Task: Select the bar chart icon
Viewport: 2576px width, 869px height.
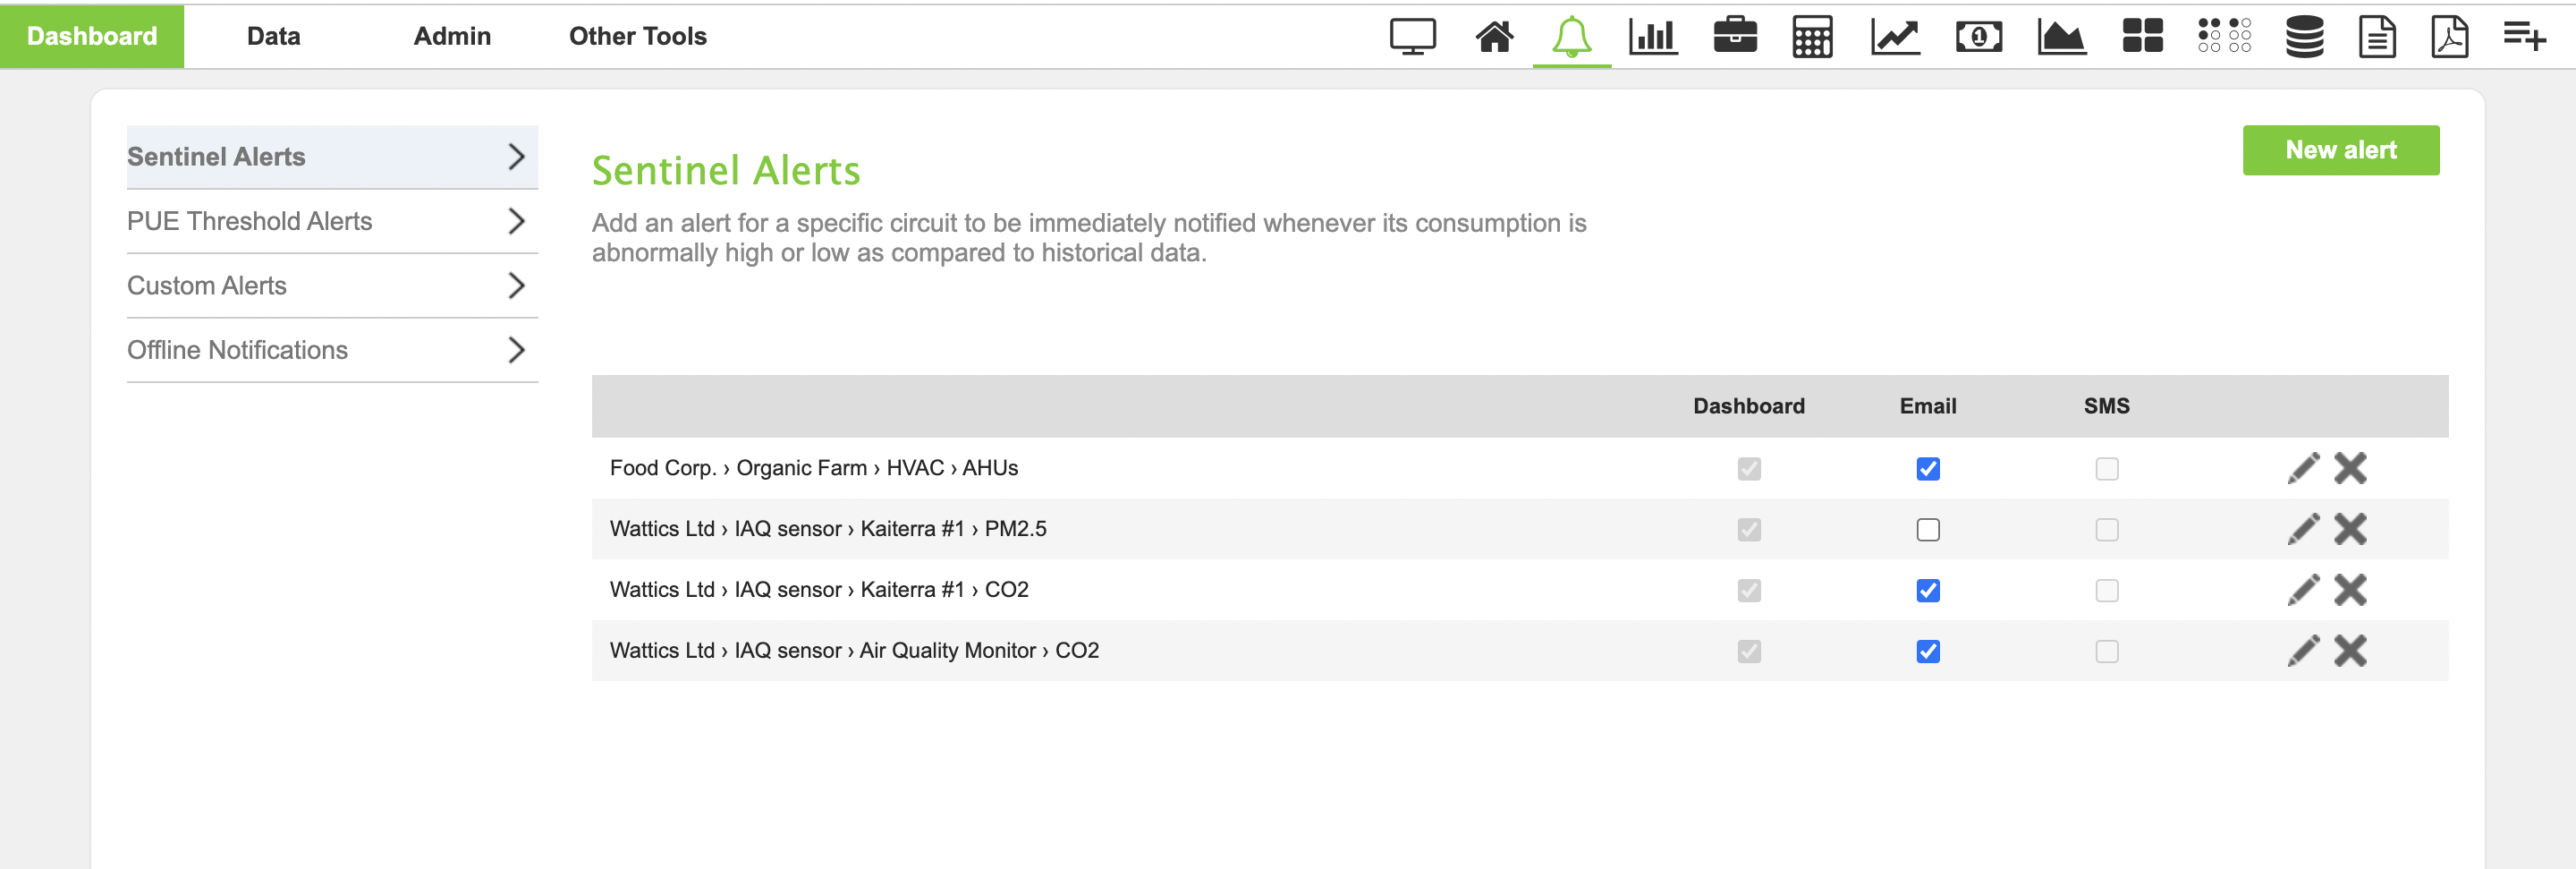Action: pyautogui.click(x=1652, y=37)
